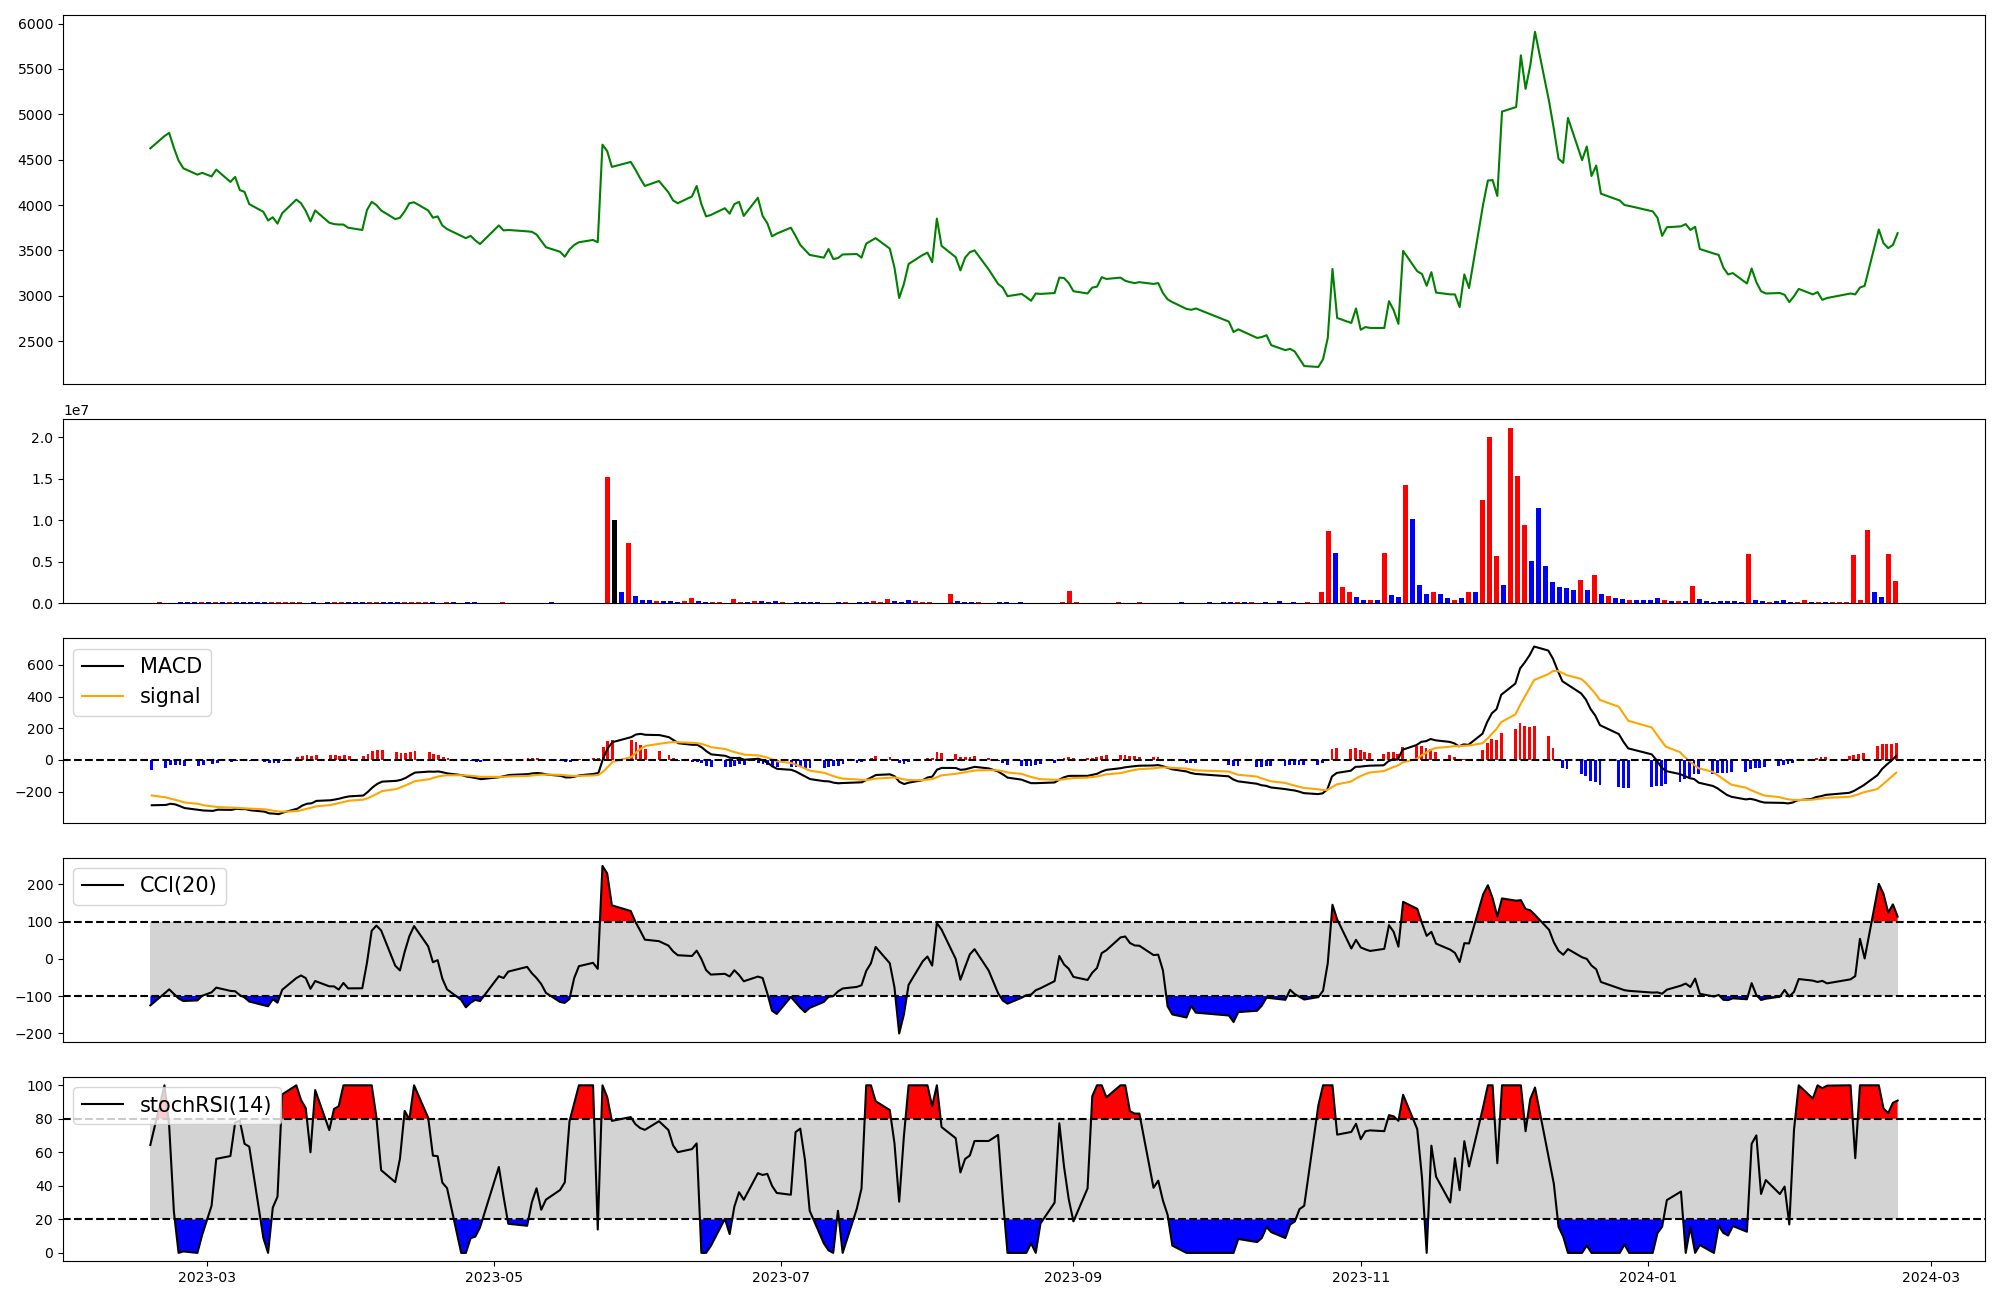Click the 2023-05 x-axis tick label
The width and height of the screenshot is (2000, 1300).
(494, 1277)
